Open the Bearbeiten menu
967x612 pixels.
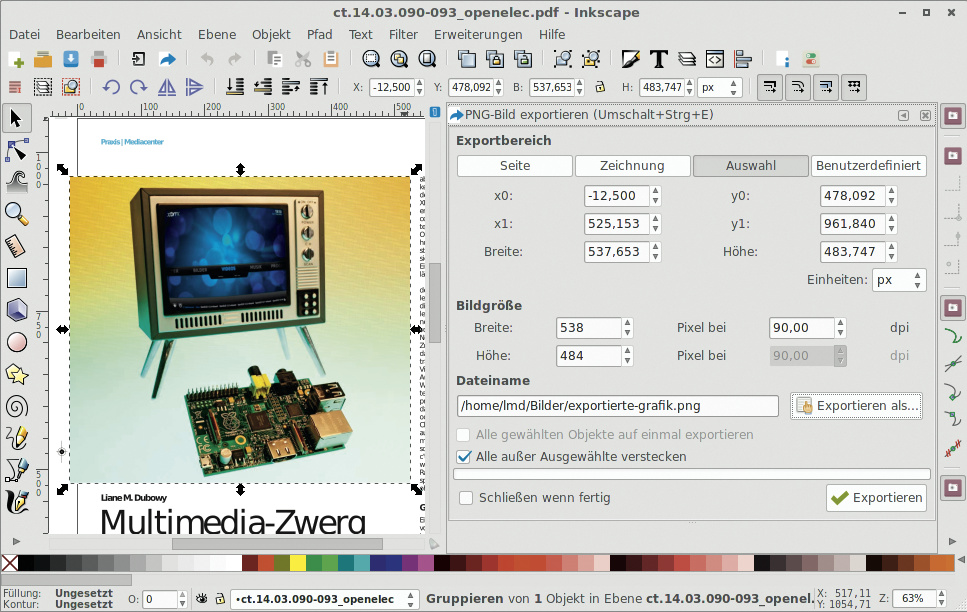point(88,35)
